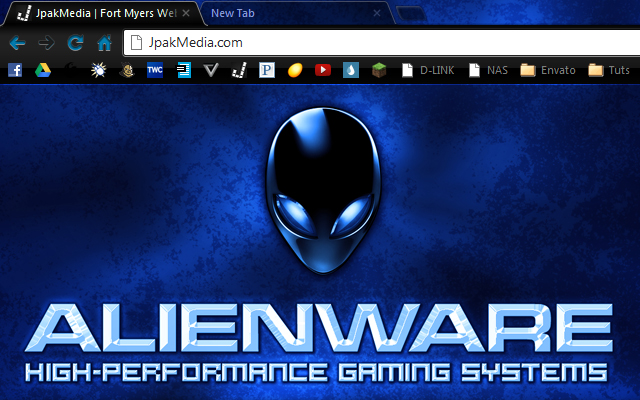Open the blue text-lines document bookmark

(x=183, y=70)
